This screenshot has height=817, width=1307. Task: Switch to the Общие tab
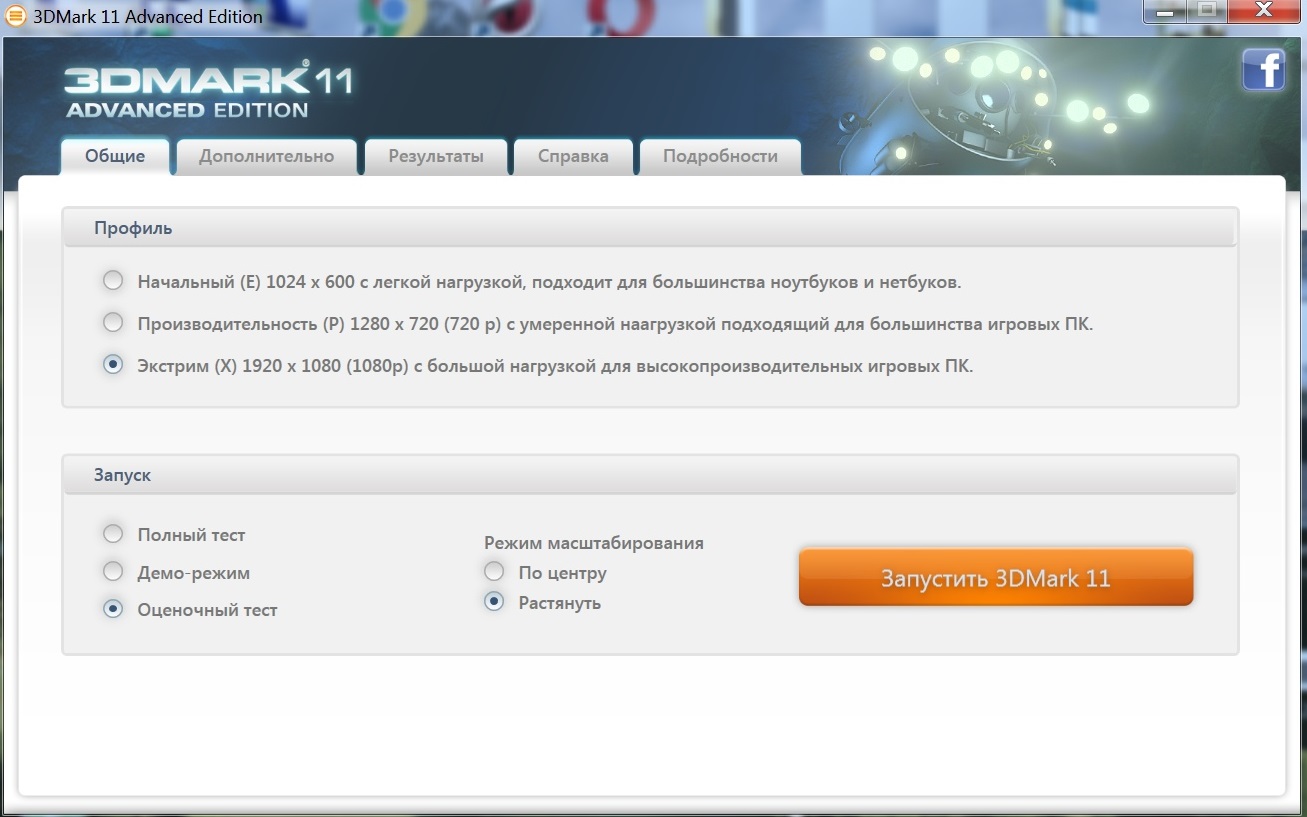(x=115, y=156)
